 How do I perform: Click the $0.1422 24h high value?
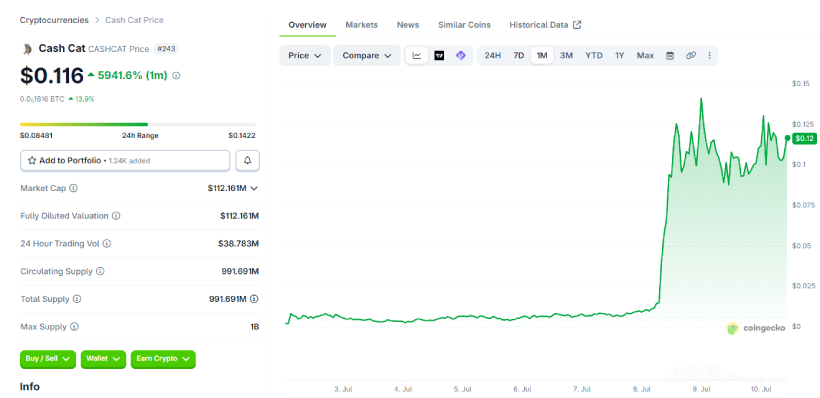[242, 135]
